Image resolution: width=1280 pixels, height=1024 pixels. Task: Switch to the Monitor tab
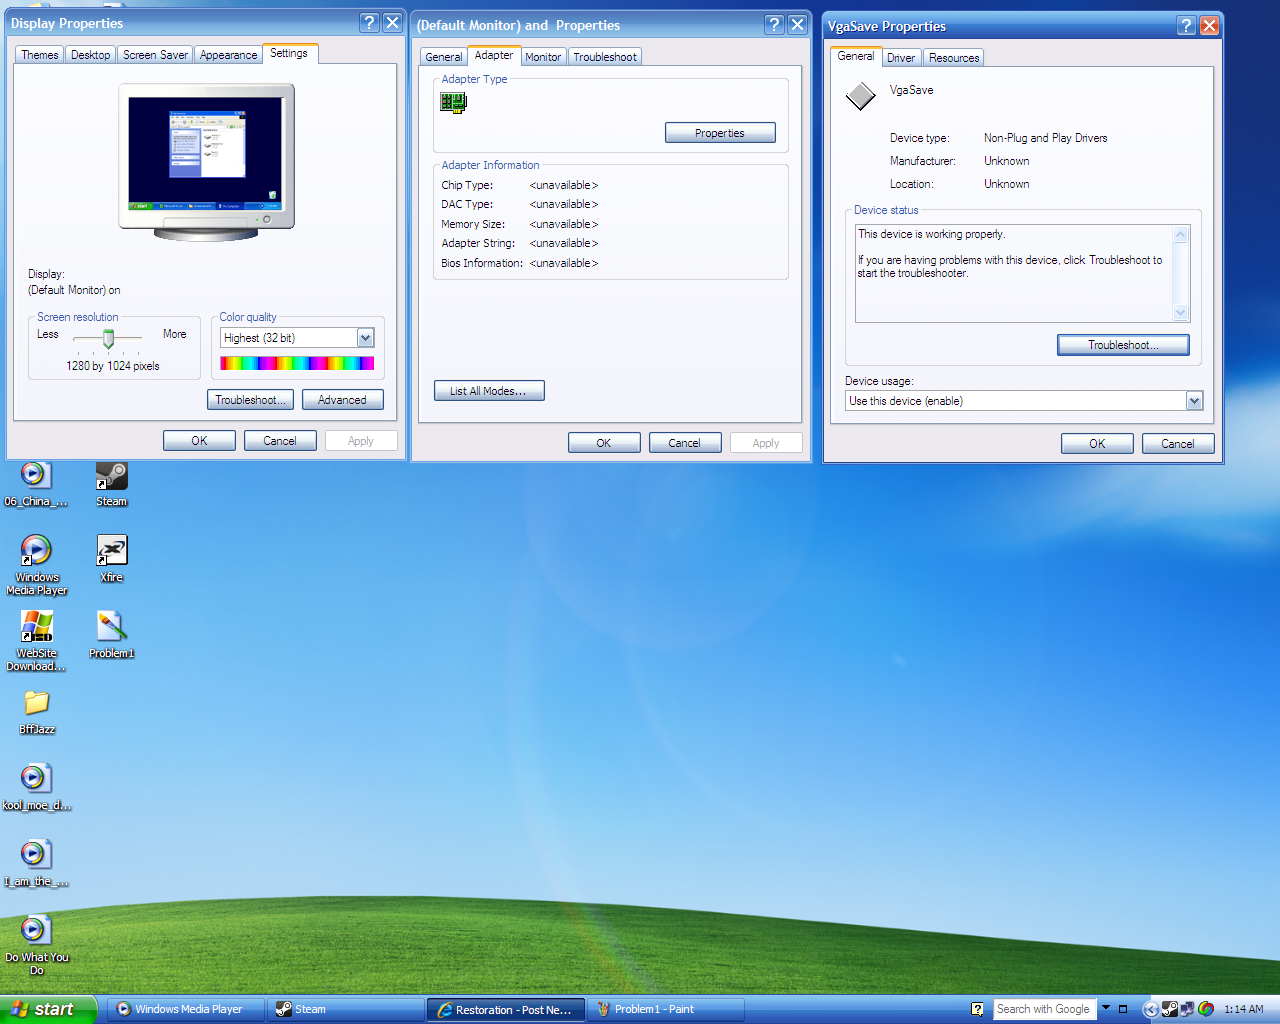543,57
